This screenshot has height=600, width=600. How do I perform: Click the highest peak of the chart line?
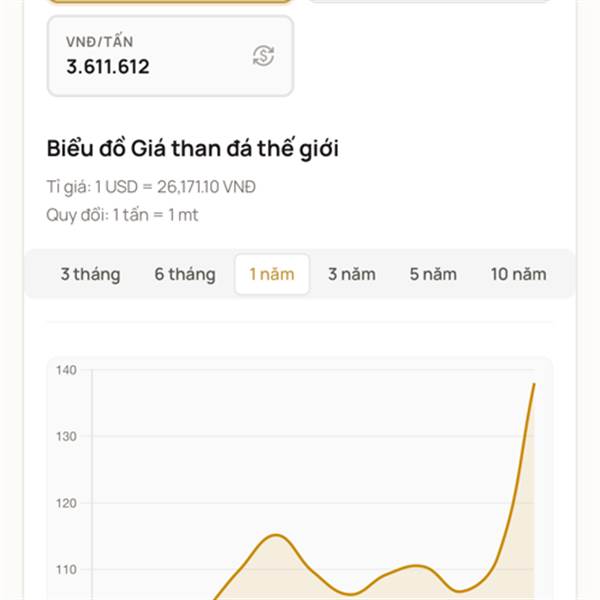pyautogui.click(x=534, y=384)
